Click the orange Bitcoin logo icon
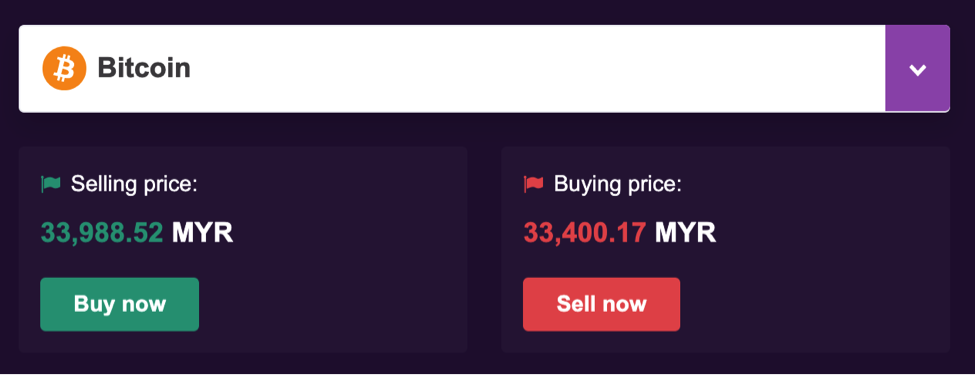This screenshot has width=975, height=375. (x=64, y=68)
